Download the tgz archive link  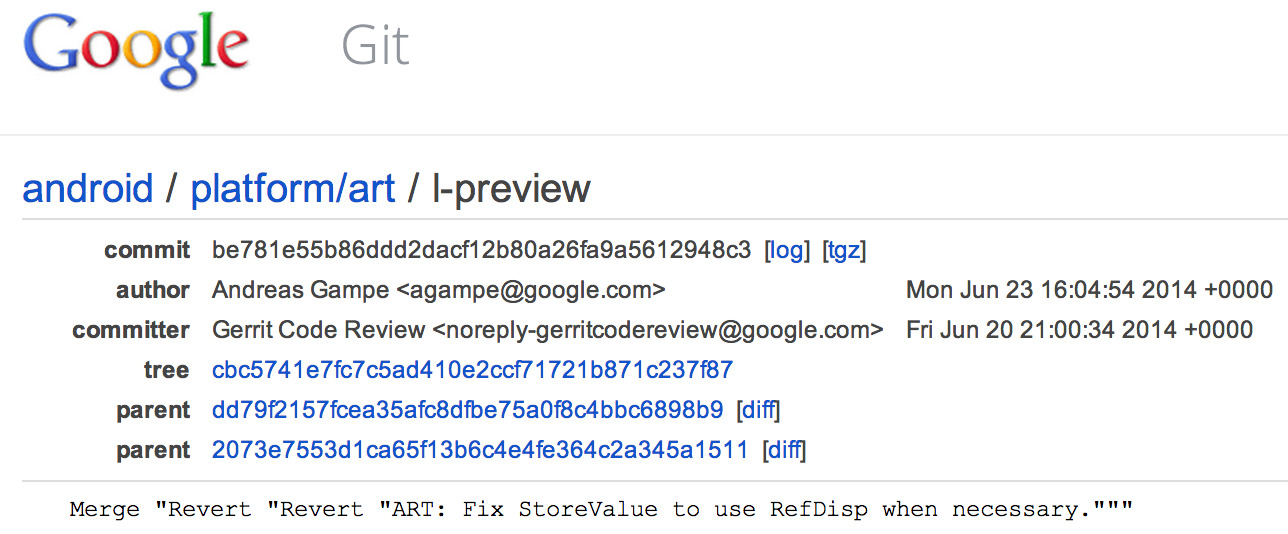tap(843, 250)
